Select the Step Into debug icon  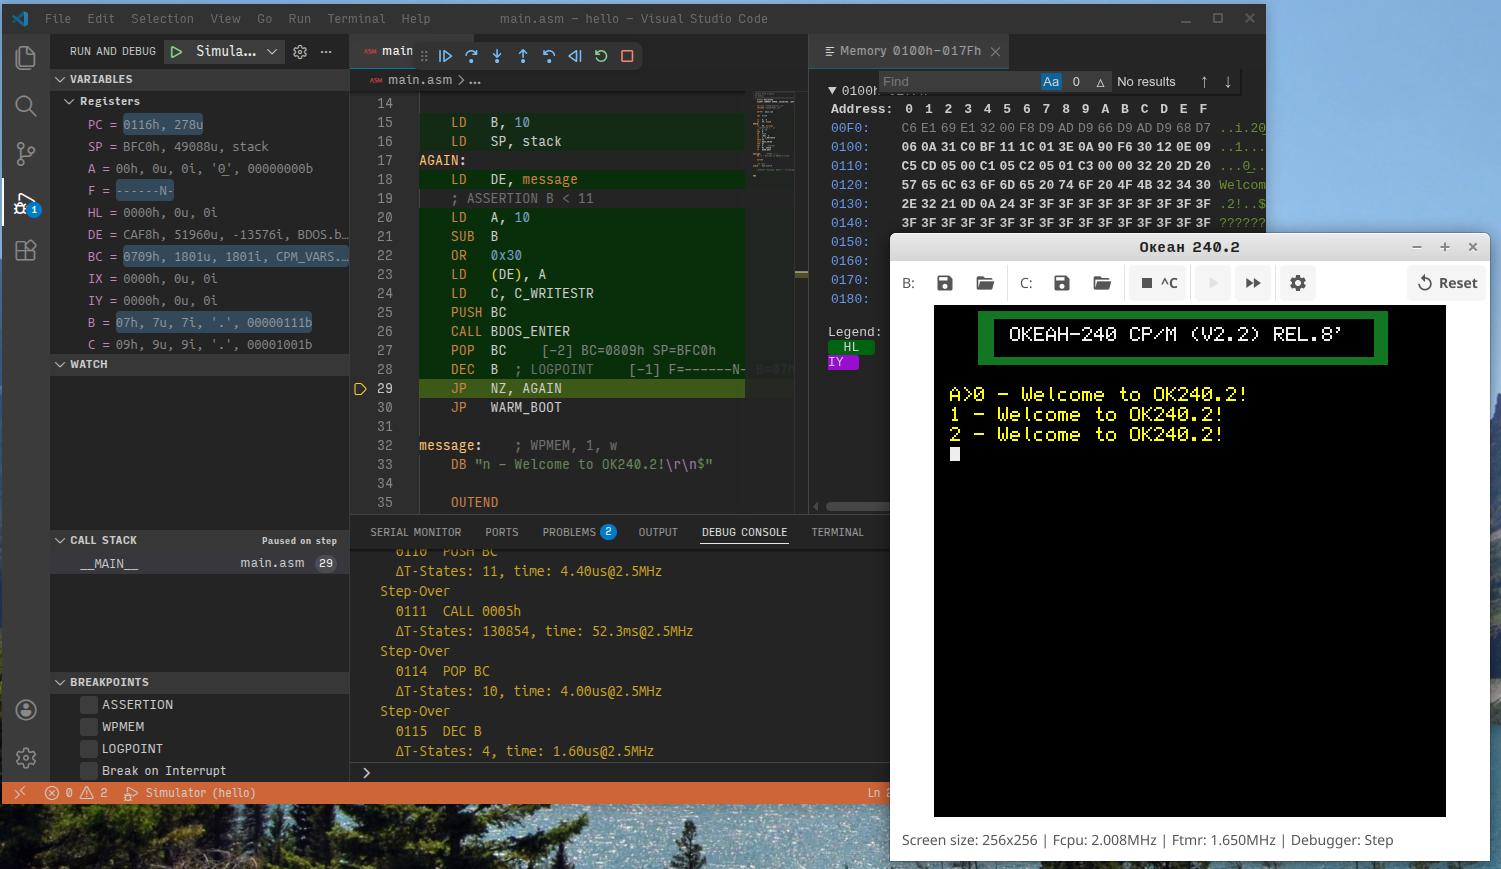[x=497, y=56]
